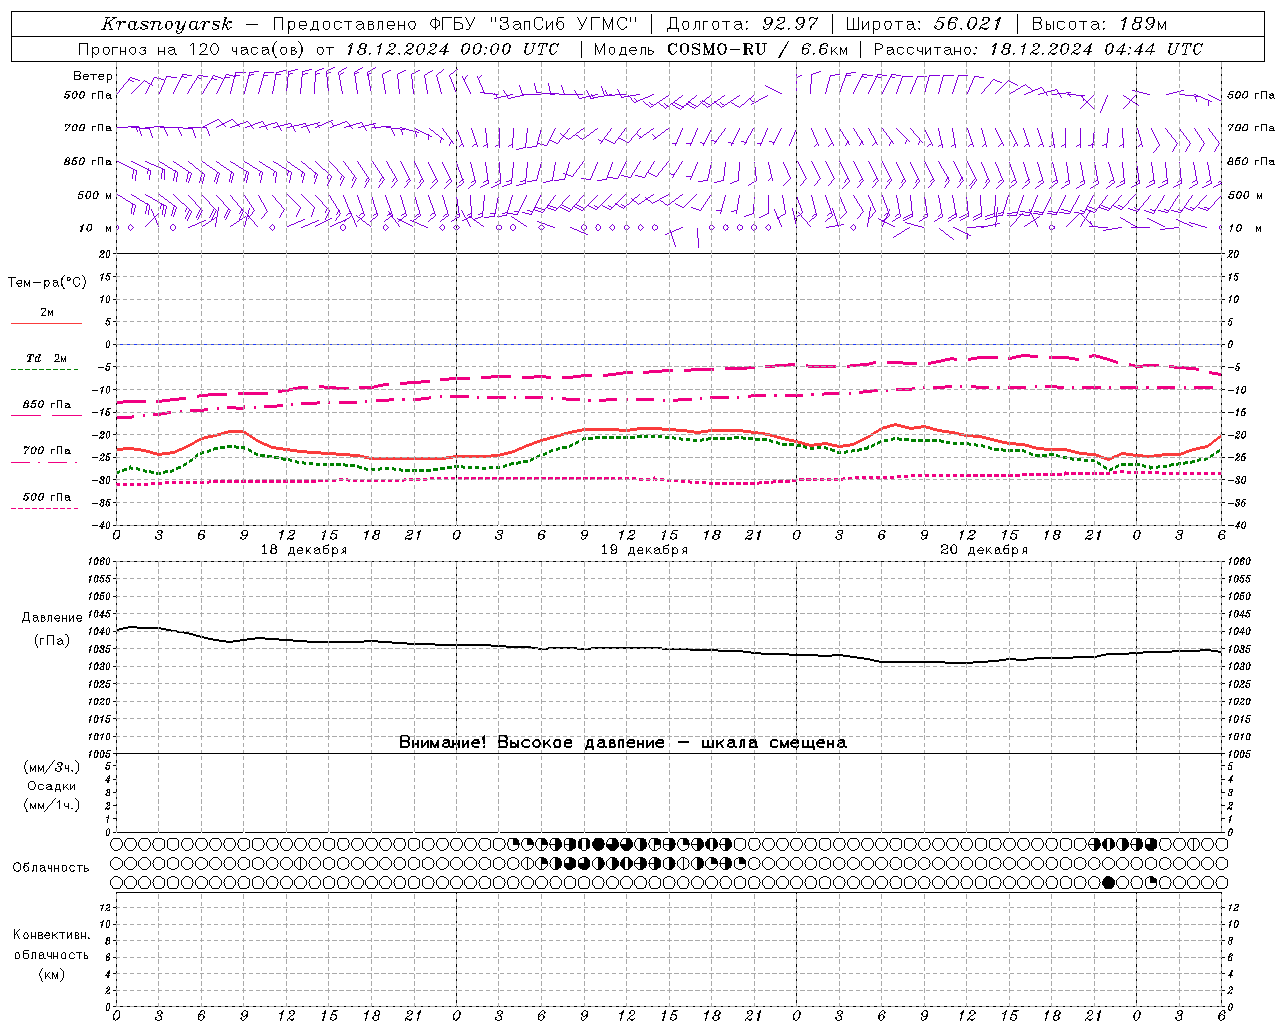Screen dimensions: 1280x1024
Task: Click the computed time 18.12.2024 04:44 UTC
Action: tap(1096, 49)
